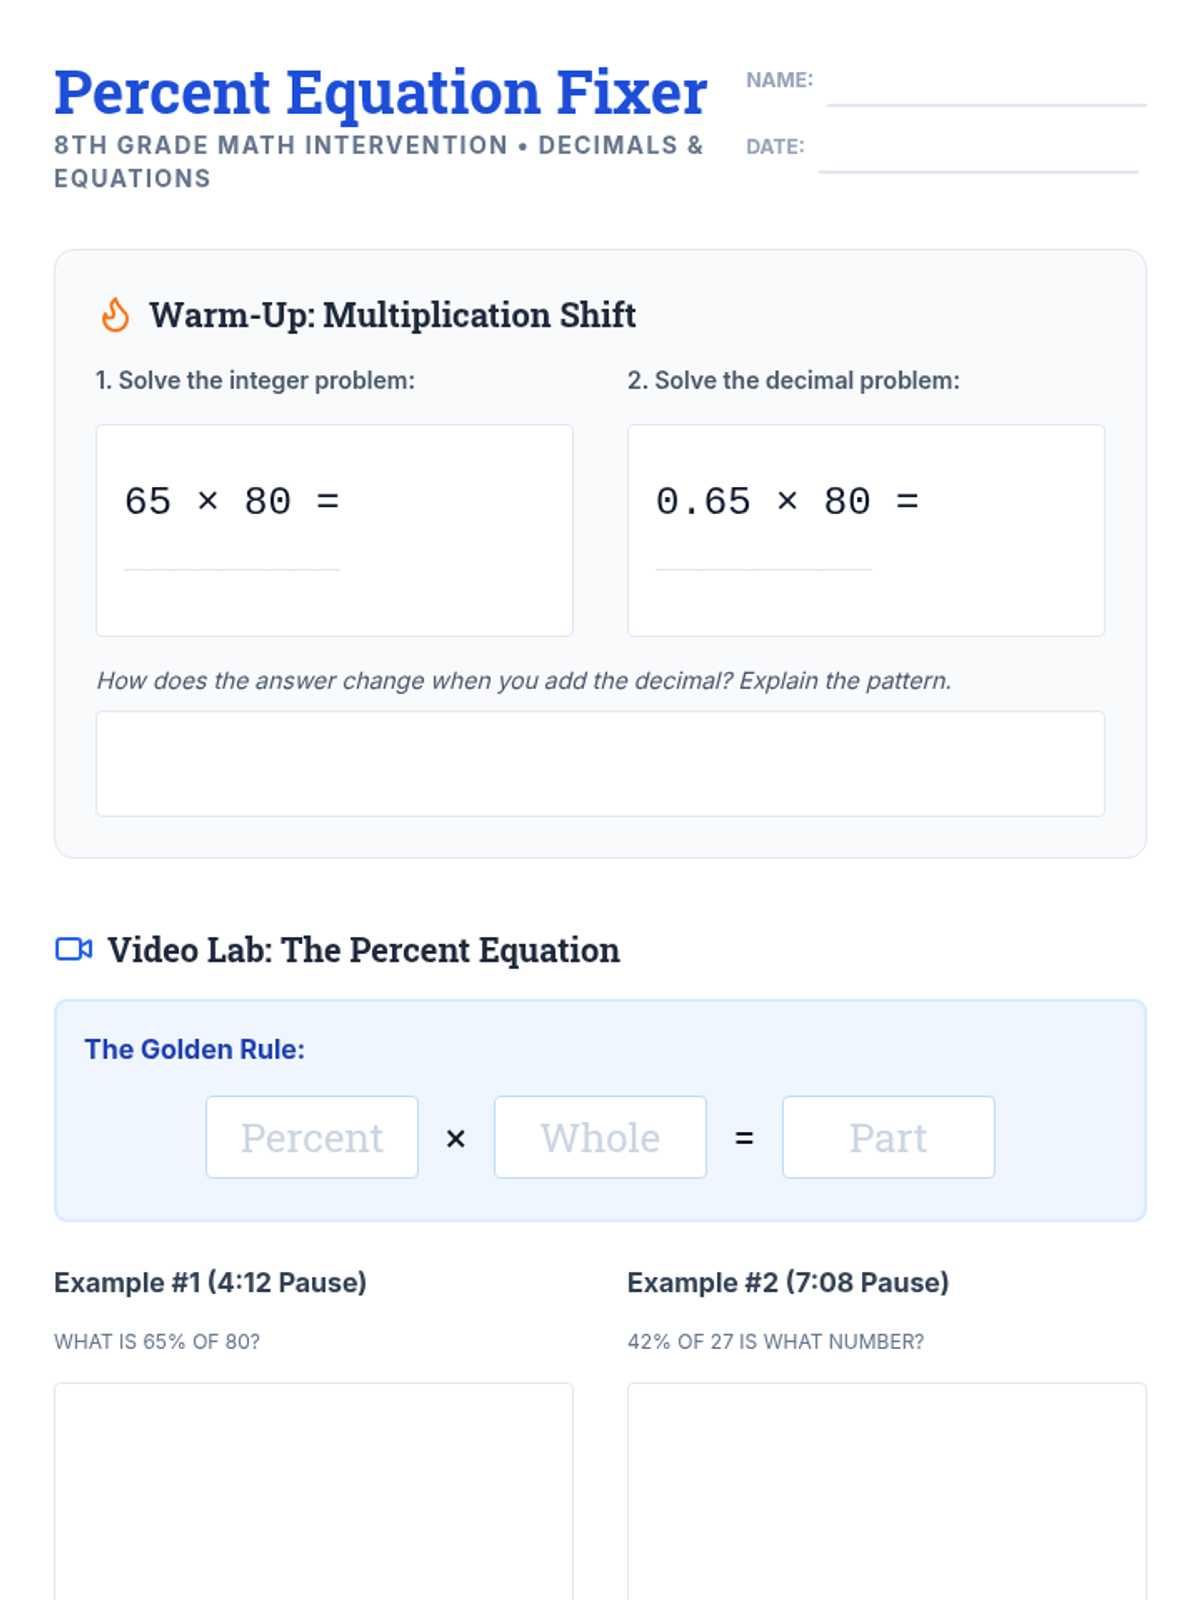Viewport: 1200px width, 1600px height.
Task: Click the video camera icon by Video Lab
Action: pos(73,949)
